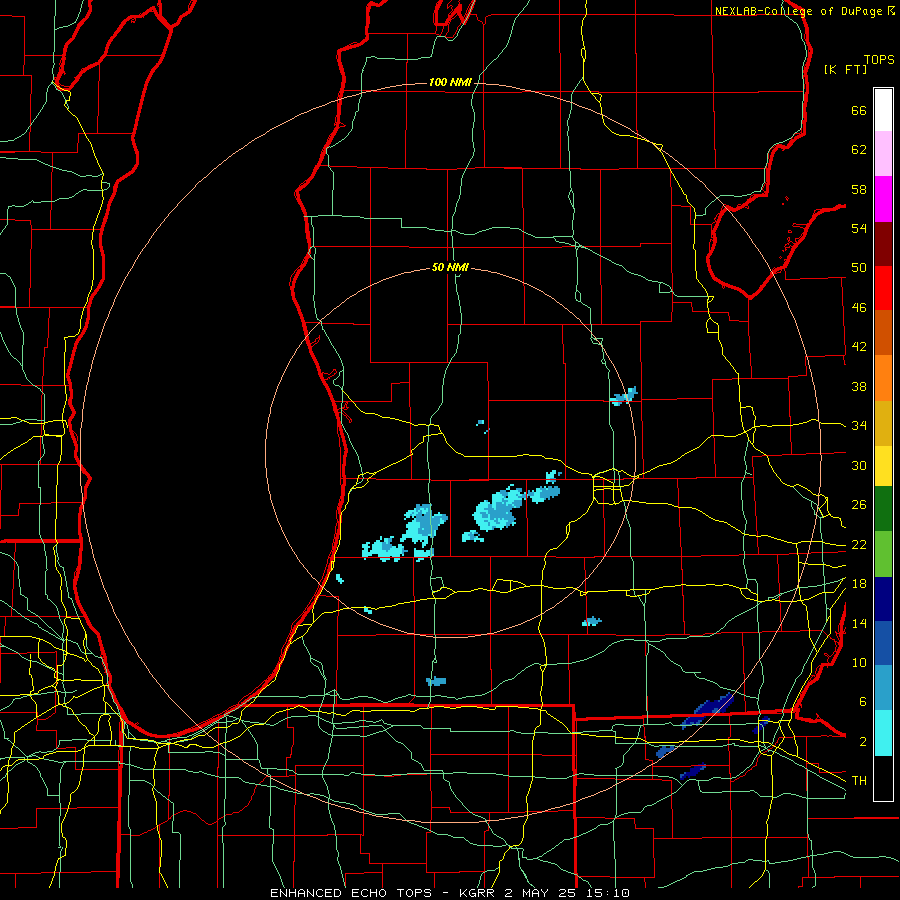Select the dark red 54 K FT swatch

[x=883, y=244]
